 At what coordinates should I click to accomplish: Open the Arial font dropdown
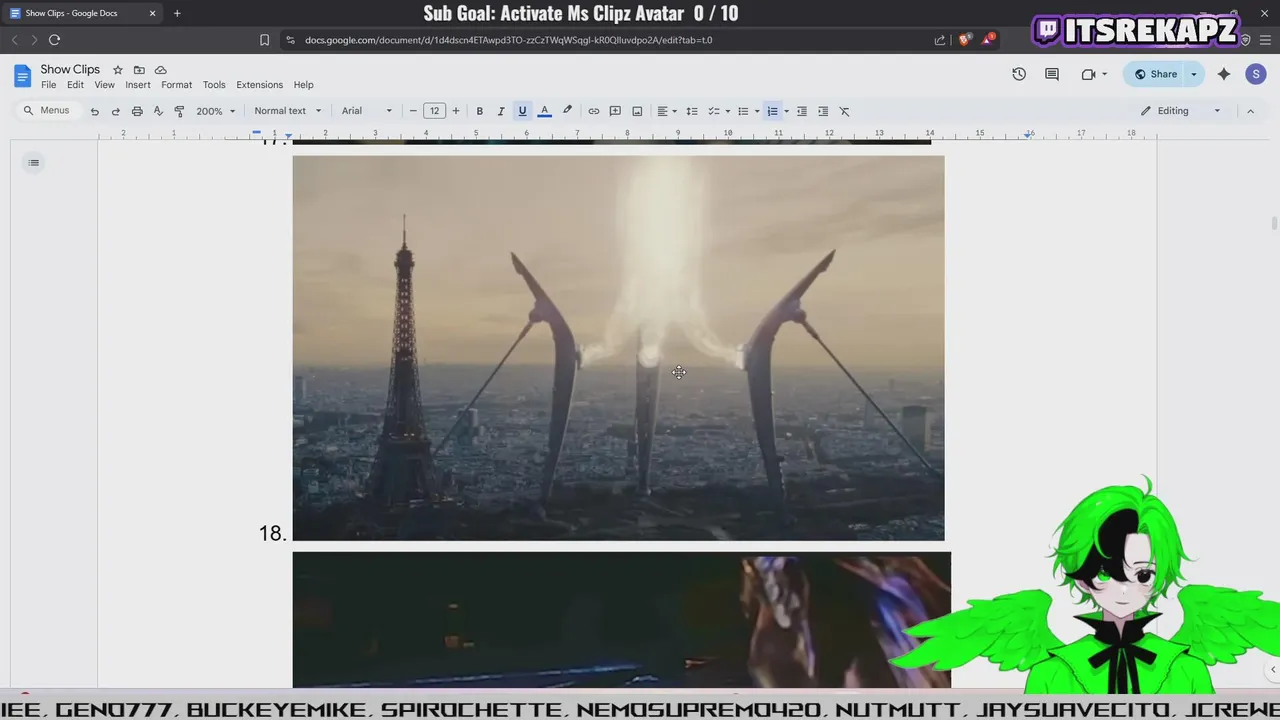pyautogui.click(x=367, y=111)
